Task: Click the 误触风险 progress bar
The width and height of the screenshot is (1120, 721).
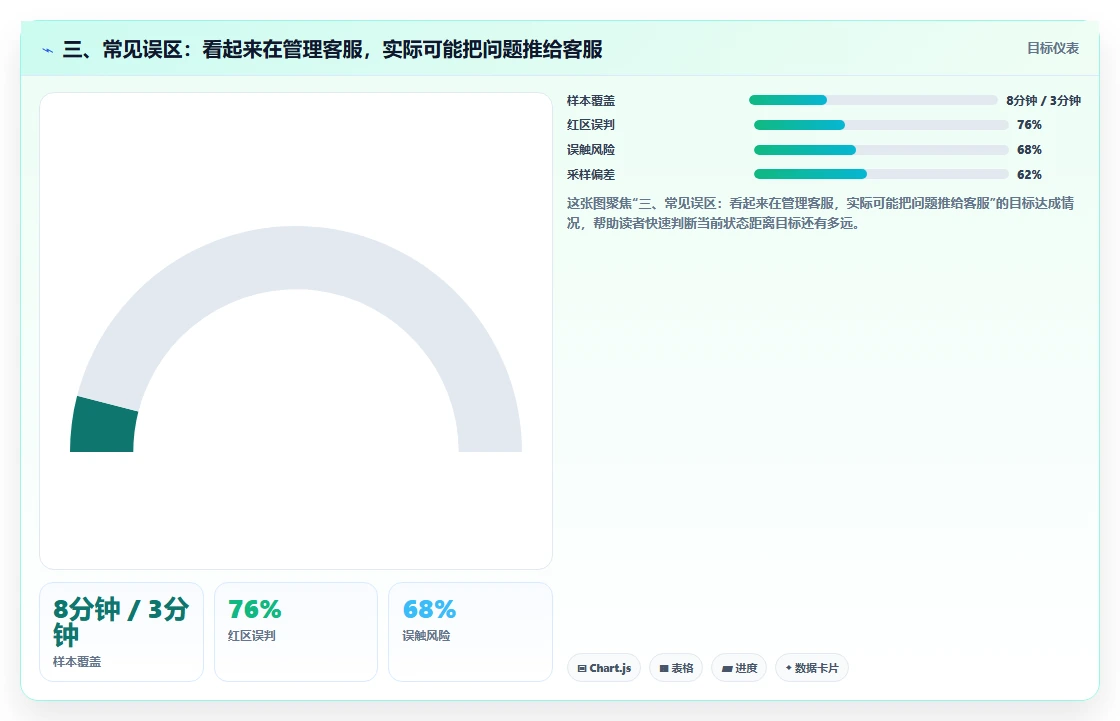Action: click(881, 150)
